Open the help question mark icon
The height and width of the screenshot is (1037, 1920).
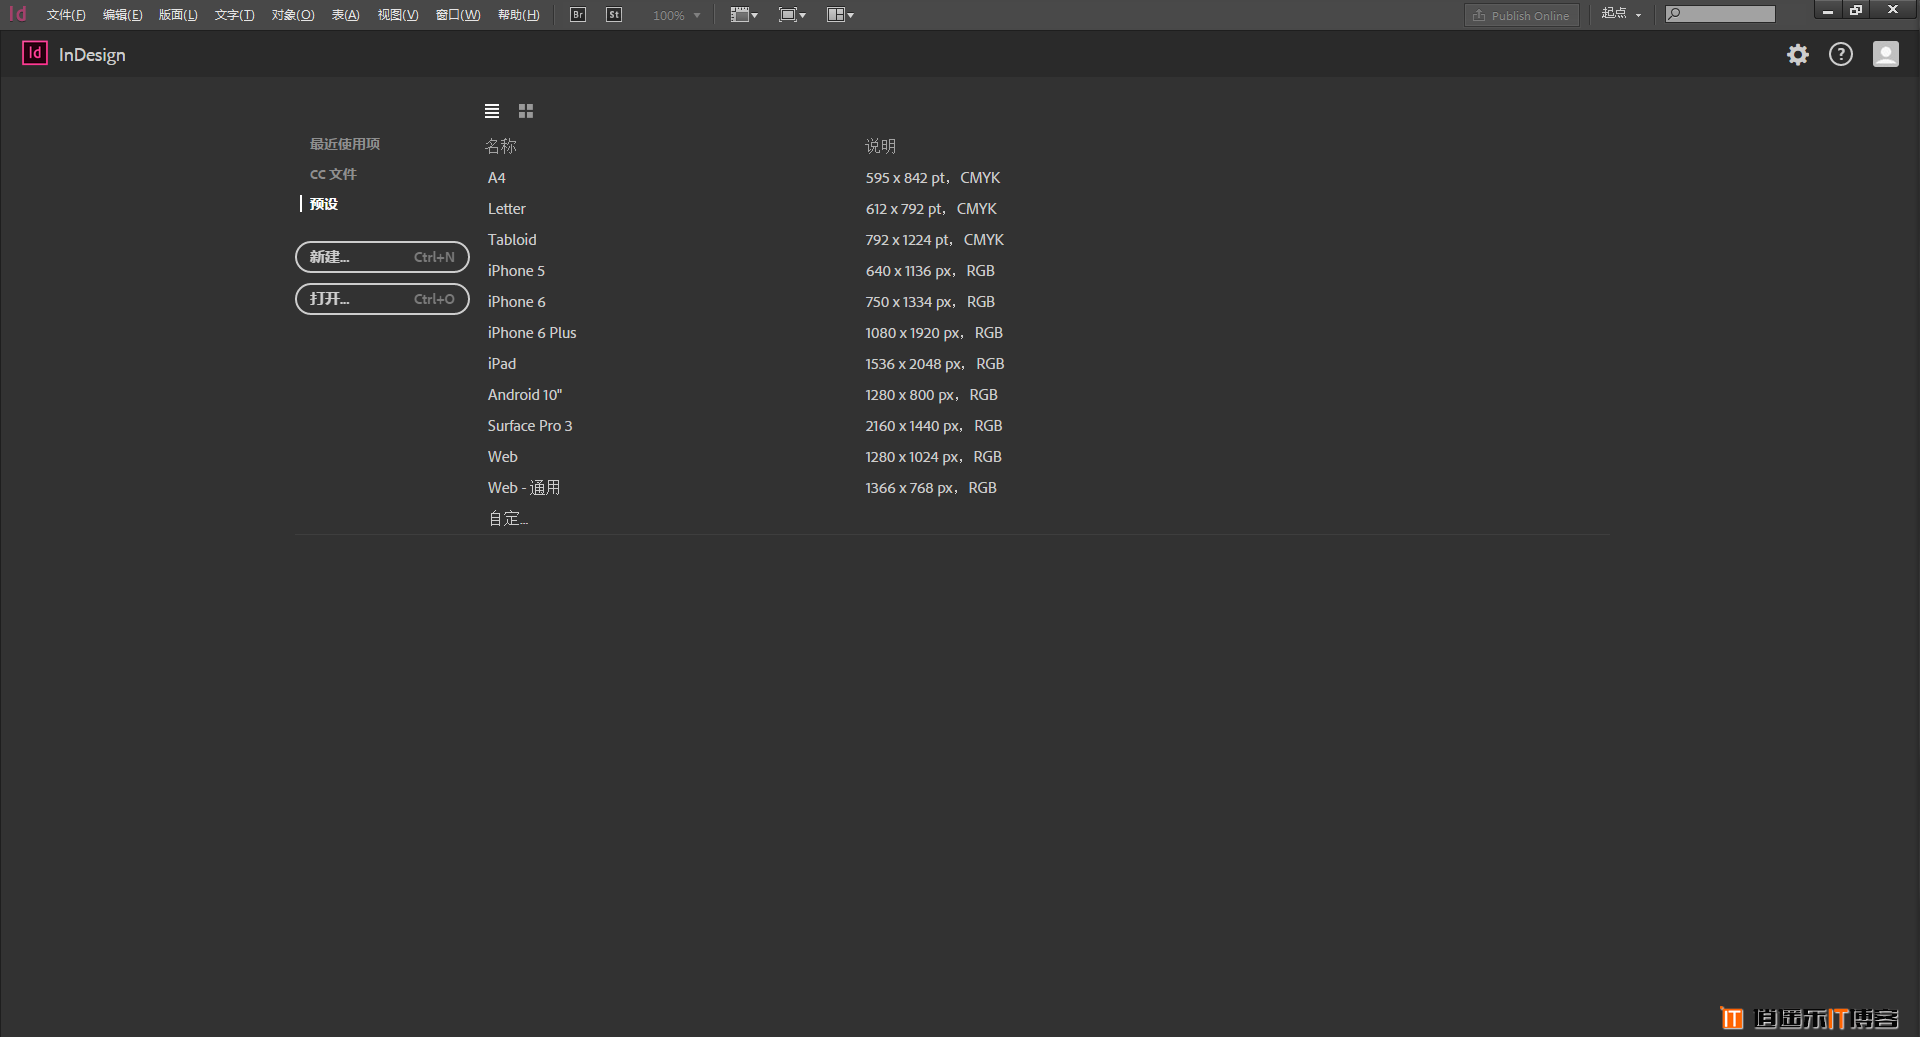pos(1841,55)
